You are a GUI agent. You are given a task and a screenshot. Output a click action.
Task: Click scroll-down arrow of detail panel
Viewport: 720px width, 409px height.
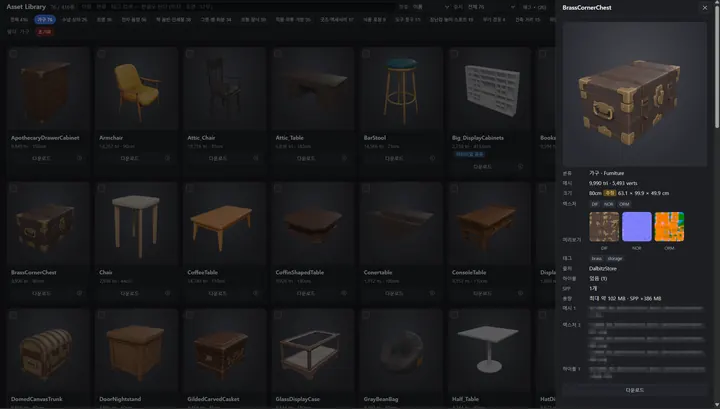[x=717, y=405]
